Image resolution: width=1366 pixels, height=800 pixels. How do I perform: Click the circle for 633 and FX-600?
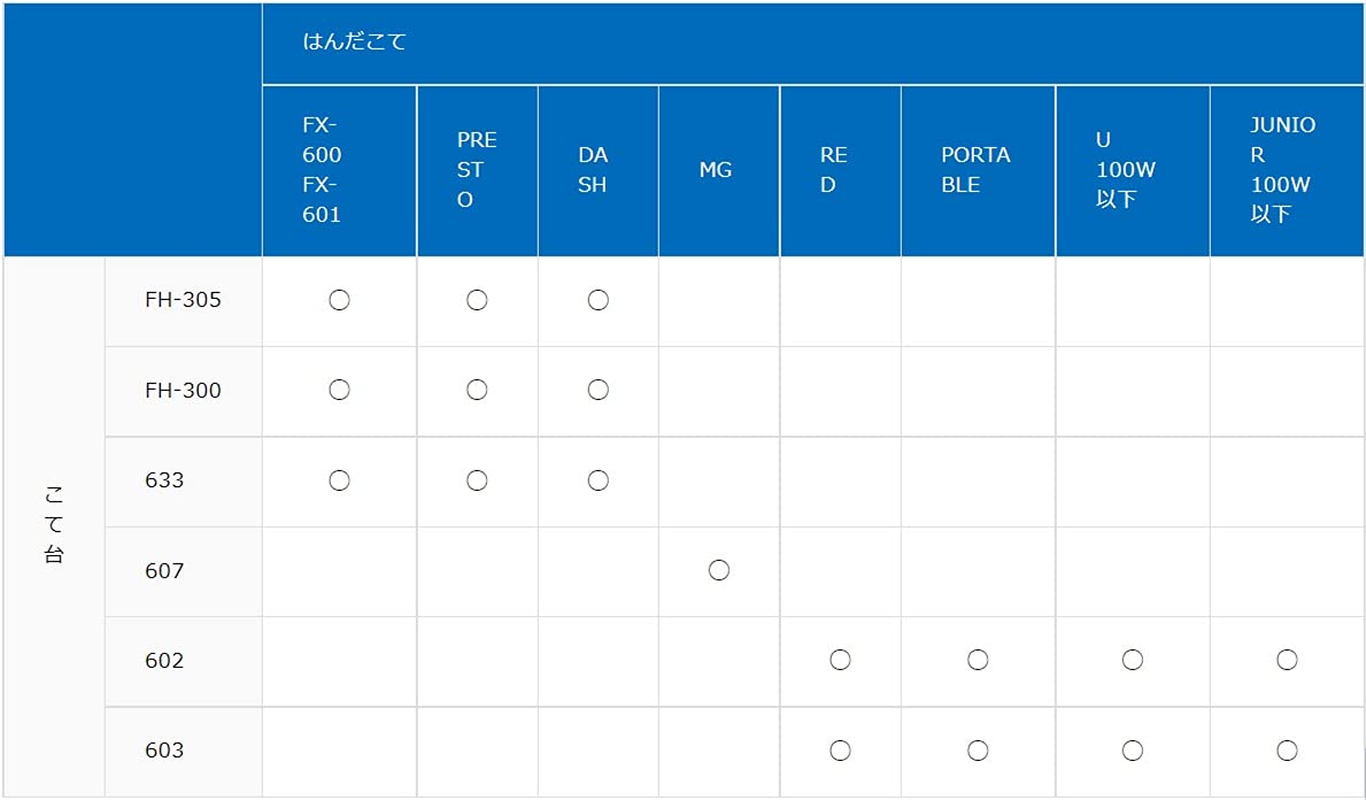339,481
